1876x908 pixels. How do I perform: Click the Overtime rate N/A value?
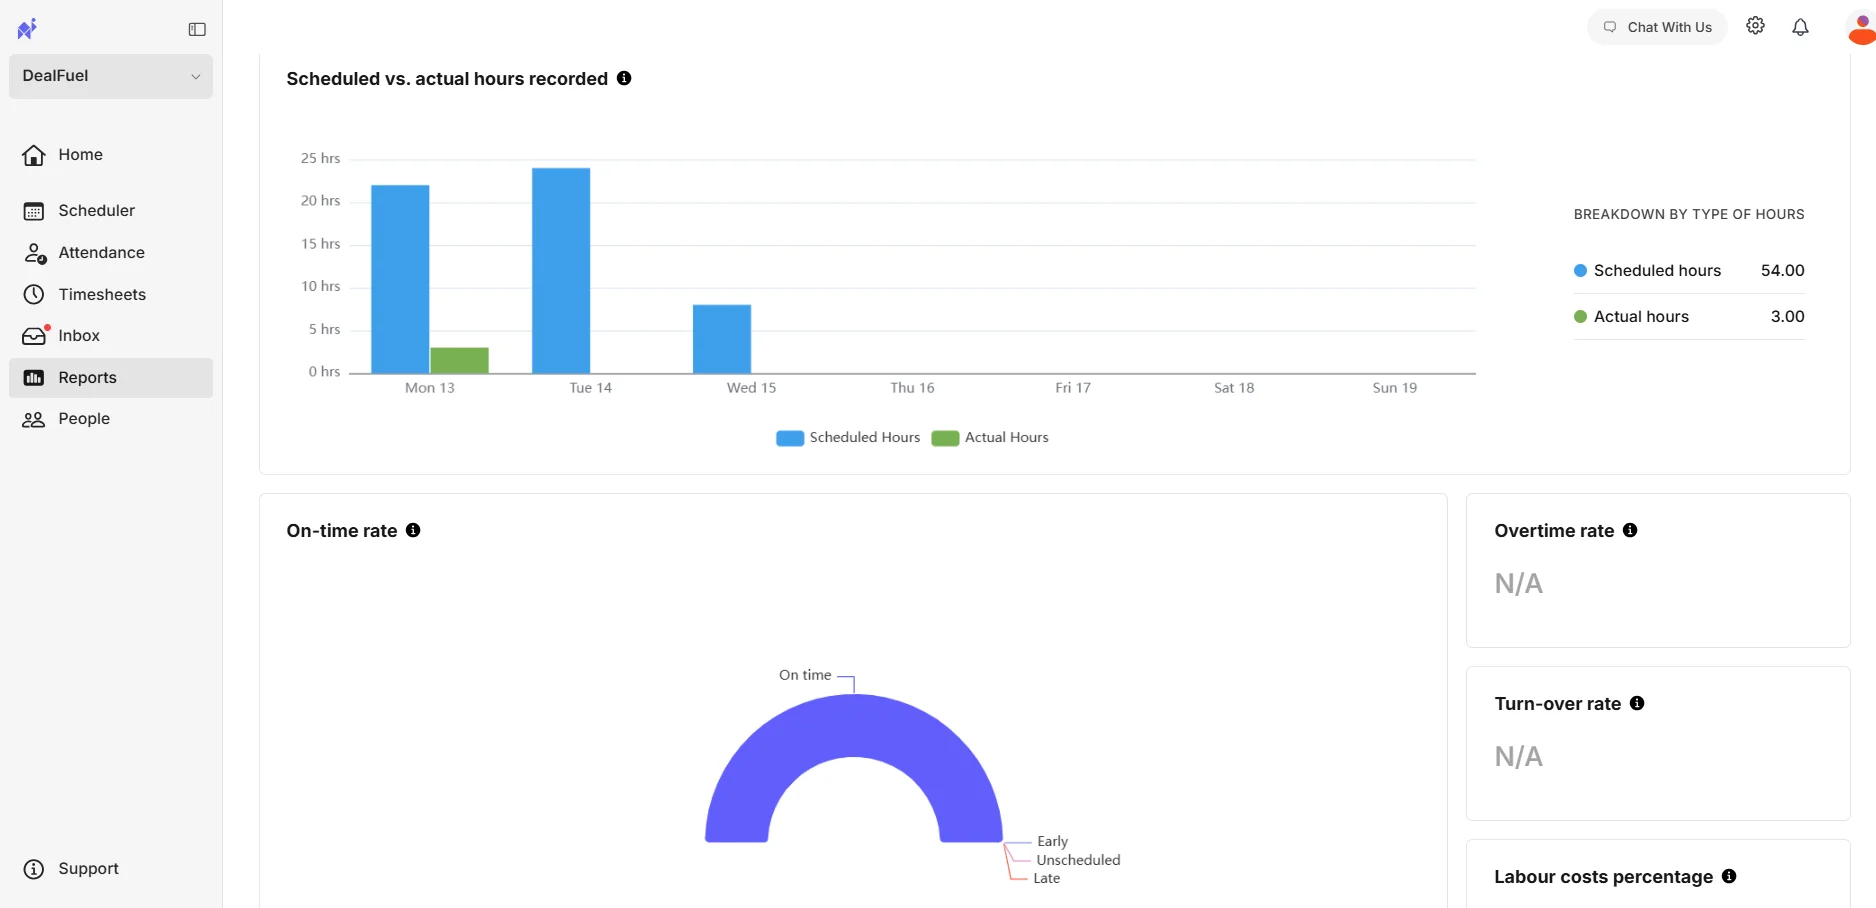click(1518, 584)
